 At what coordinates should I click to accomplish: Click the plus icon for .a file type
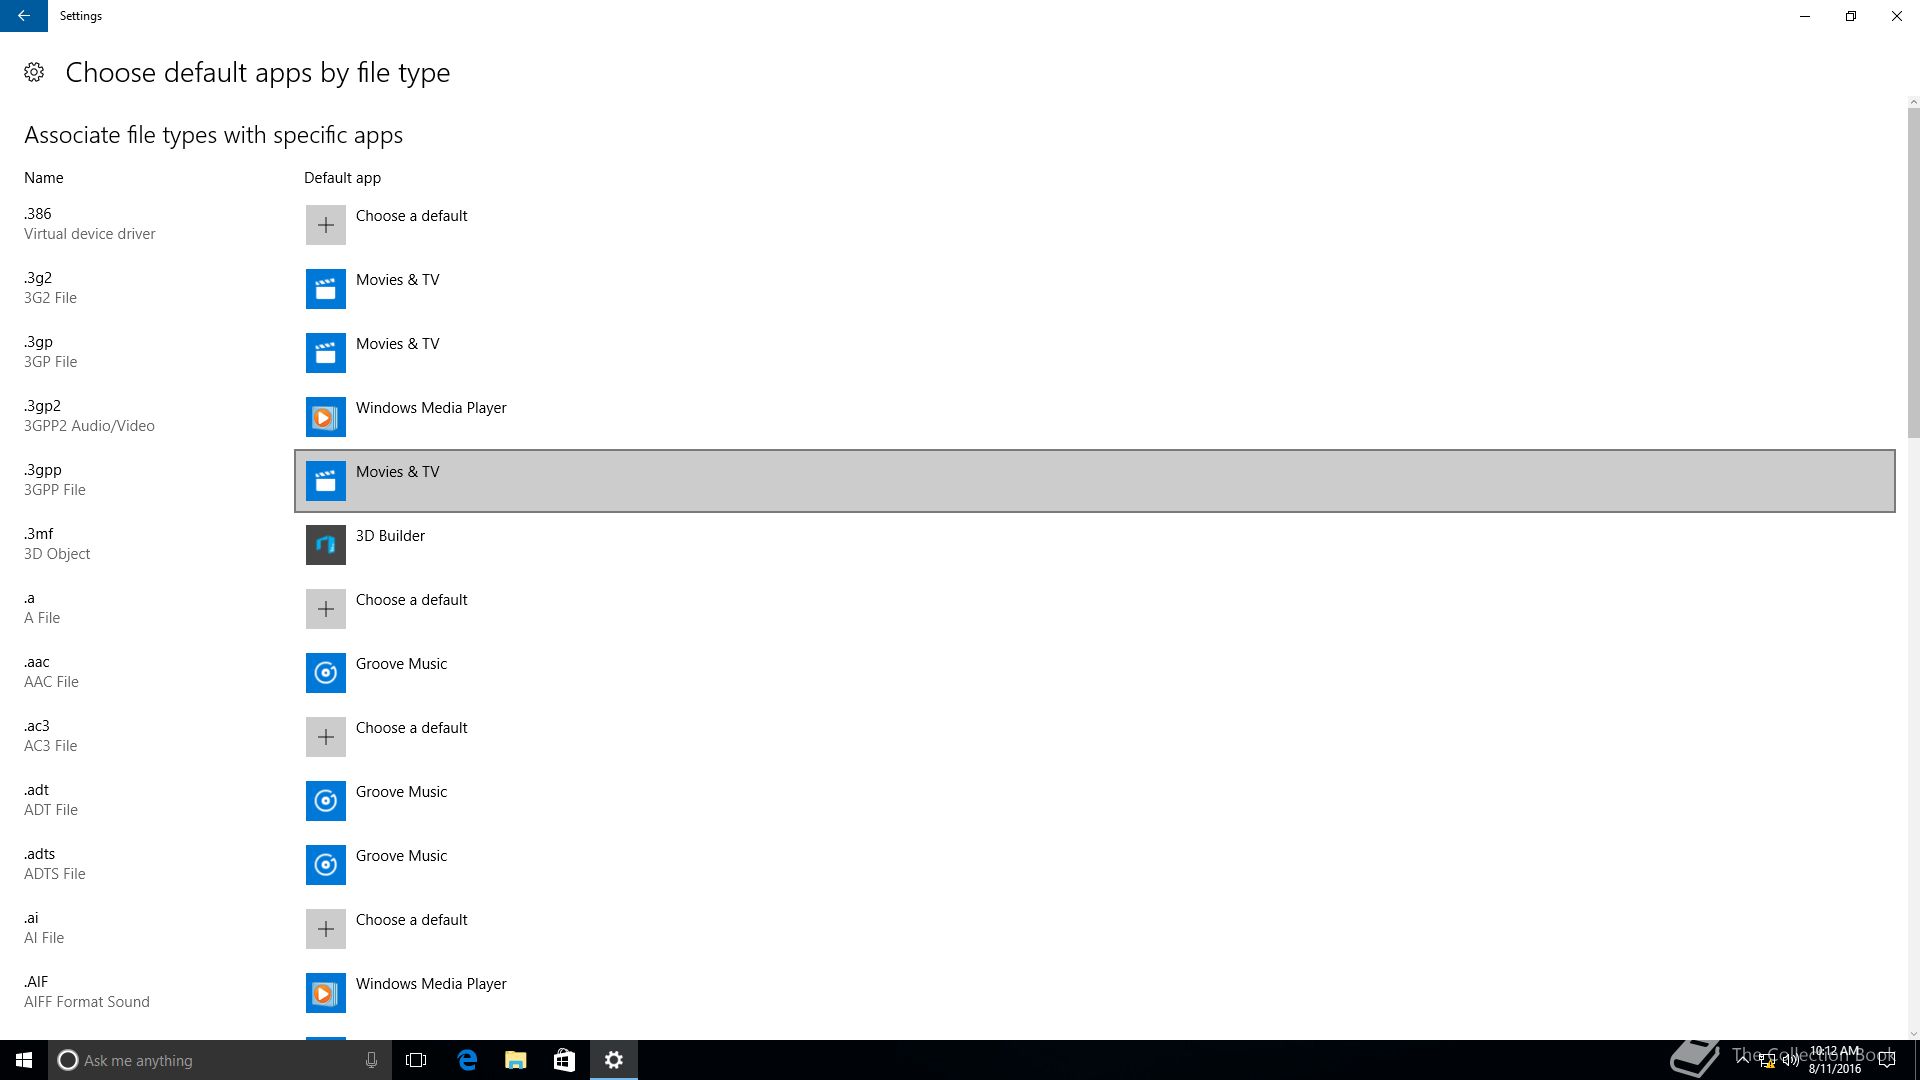pos(326,609)
